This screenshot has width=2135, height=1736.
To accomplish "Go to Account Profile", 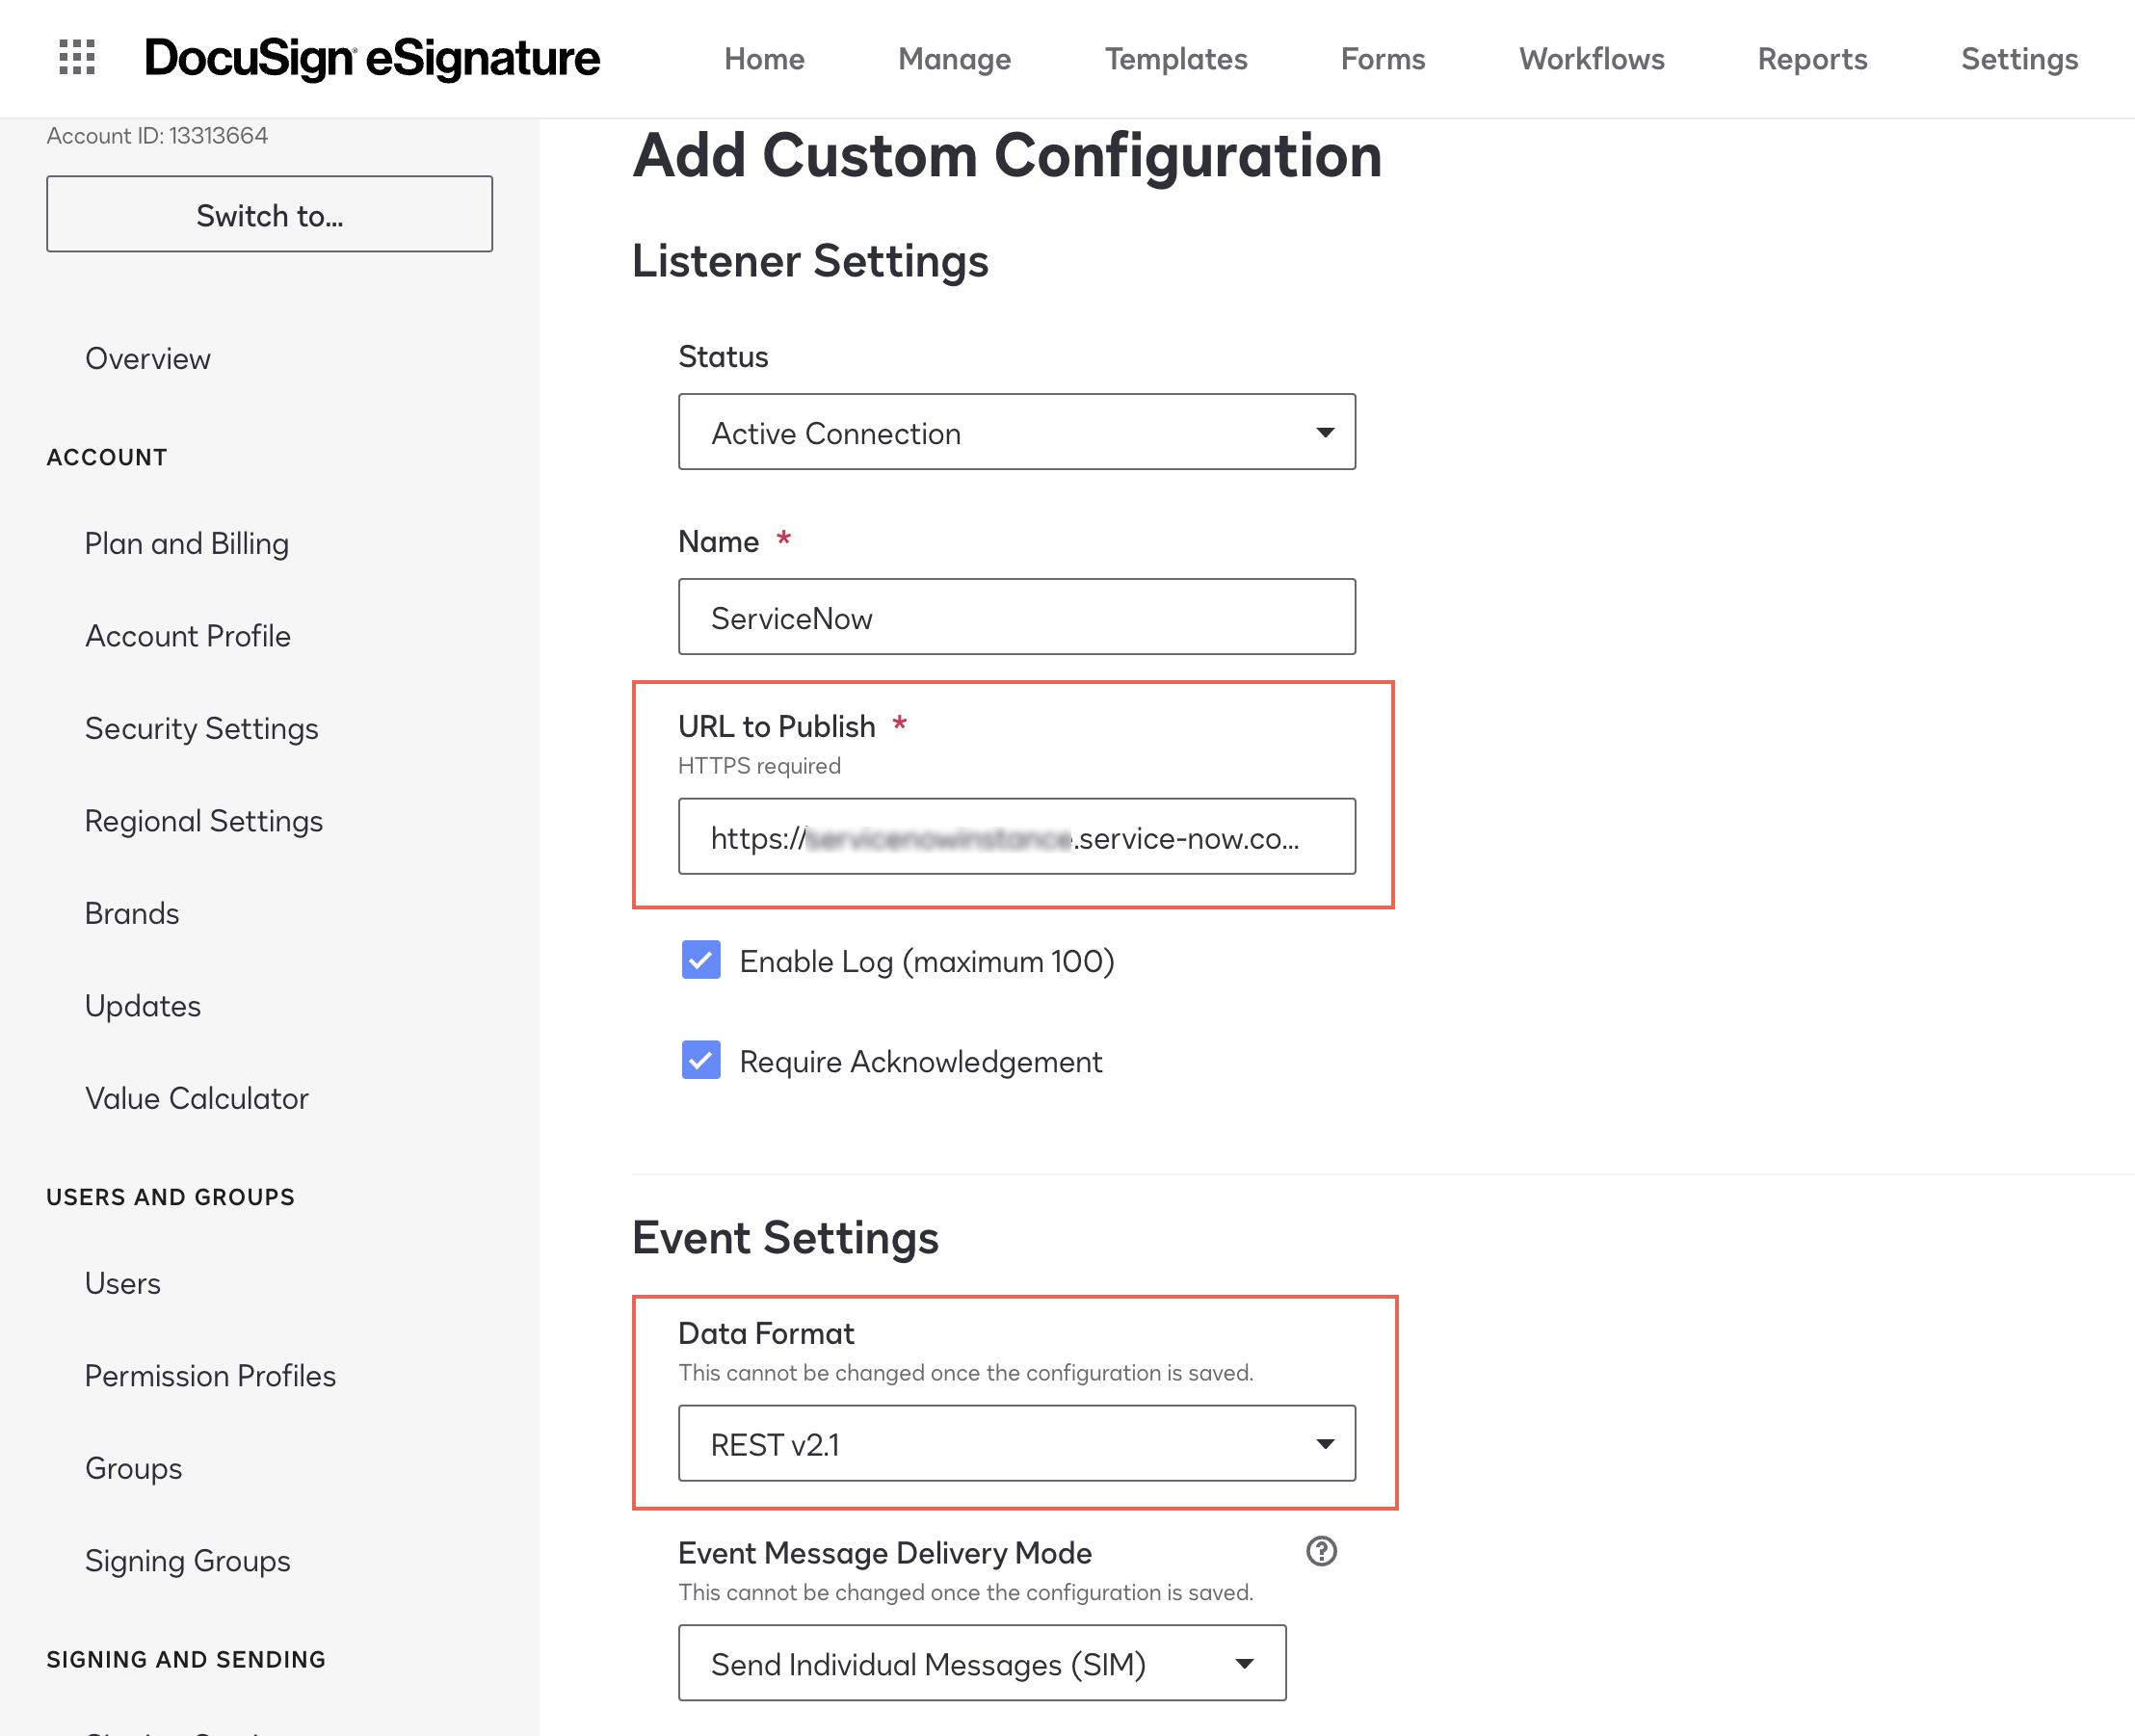I will (x=188, y=636).
